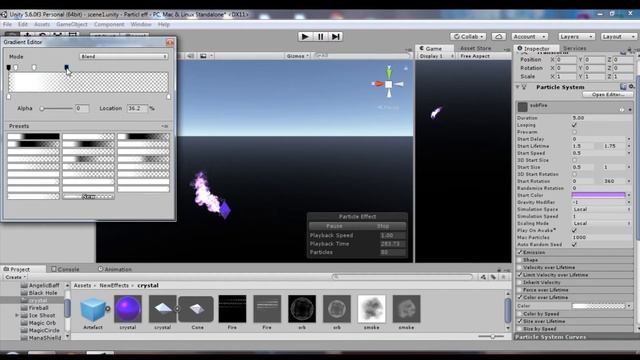Click the Pause button in toolbar
The width and height of the screenshot is (640, 360).
point(320,36)
